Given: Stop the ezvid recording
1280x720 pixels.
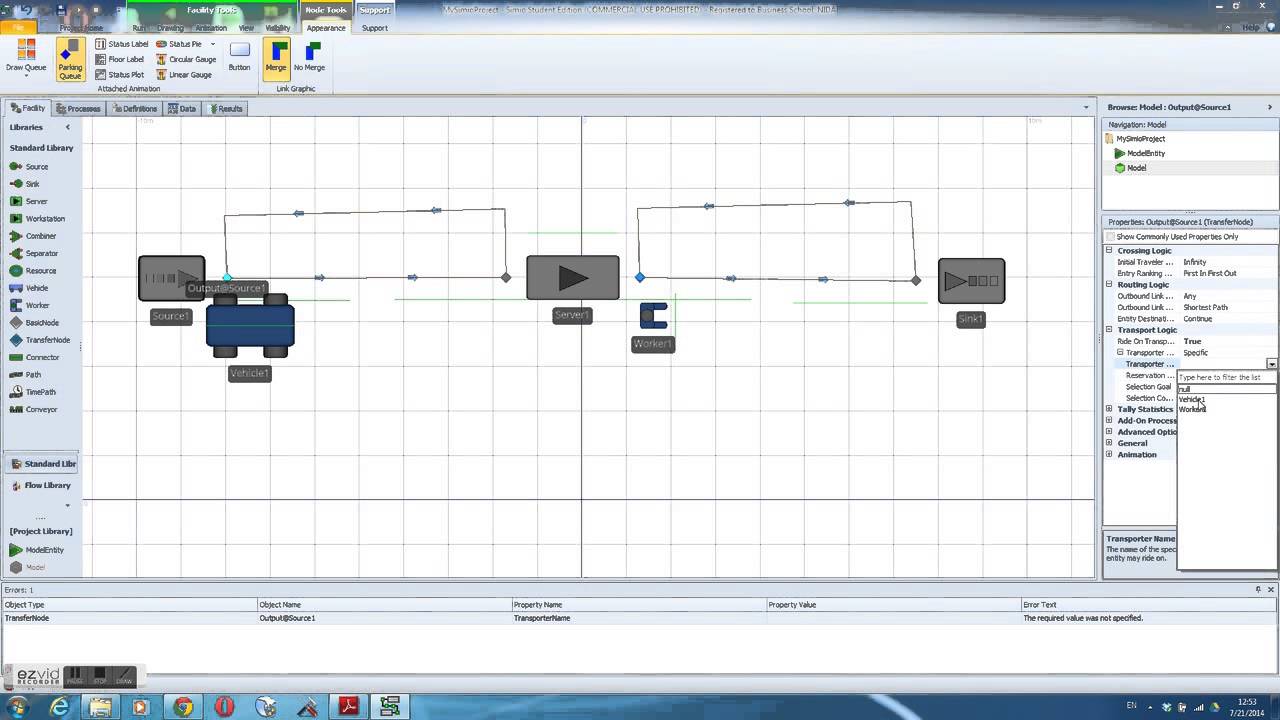Looking at the screenshot, I should (x=99, y=676).
